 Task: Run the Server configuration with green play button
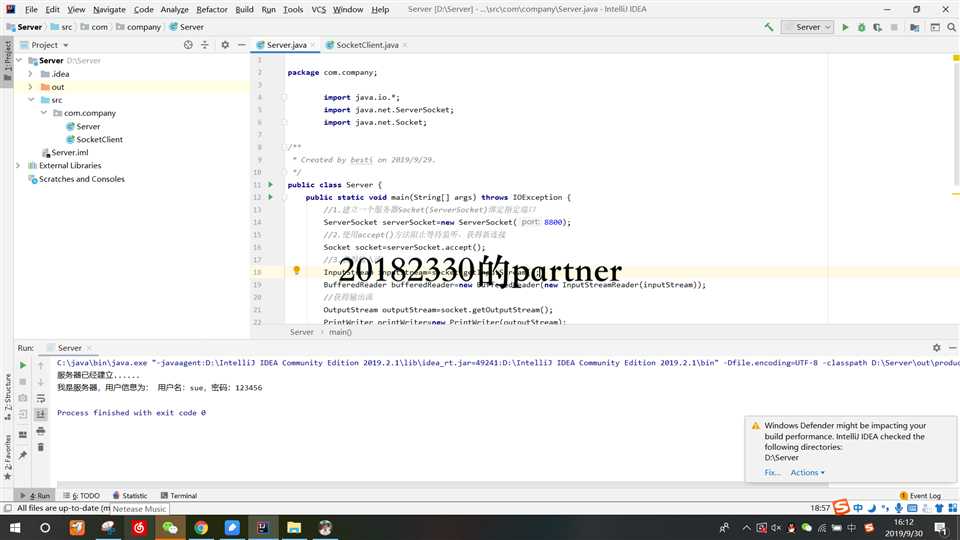click(845, 27)
